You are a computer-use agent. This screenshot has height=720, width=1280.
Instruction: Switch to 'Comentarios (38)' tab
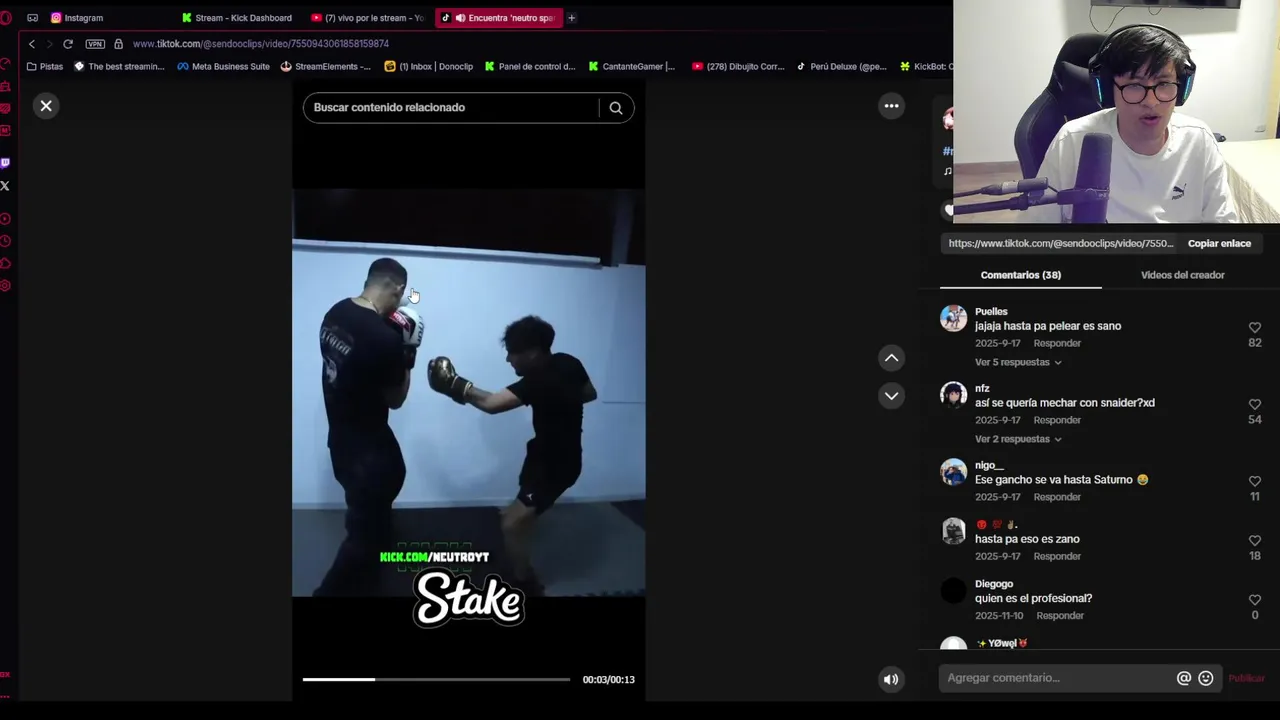1020,275
